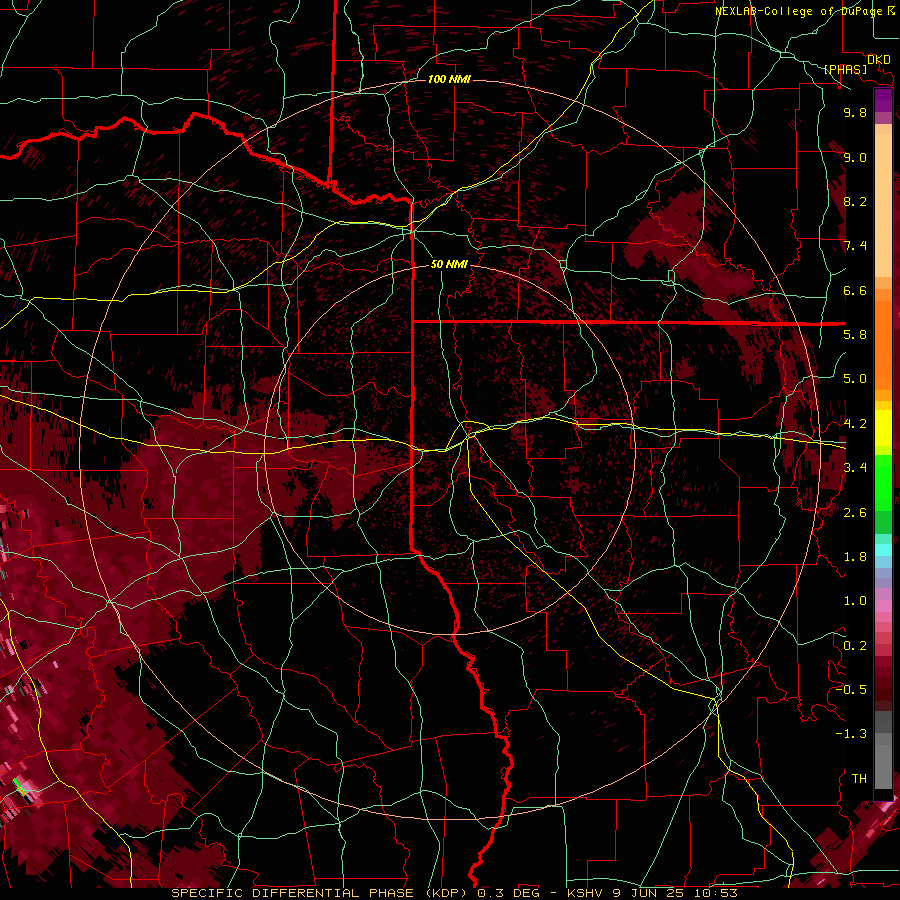The height and width of the screenshot is (900, 900).
Task: Click the 9.0 value on the color scale
Action: pyautogui.click(x=855, y=157)
